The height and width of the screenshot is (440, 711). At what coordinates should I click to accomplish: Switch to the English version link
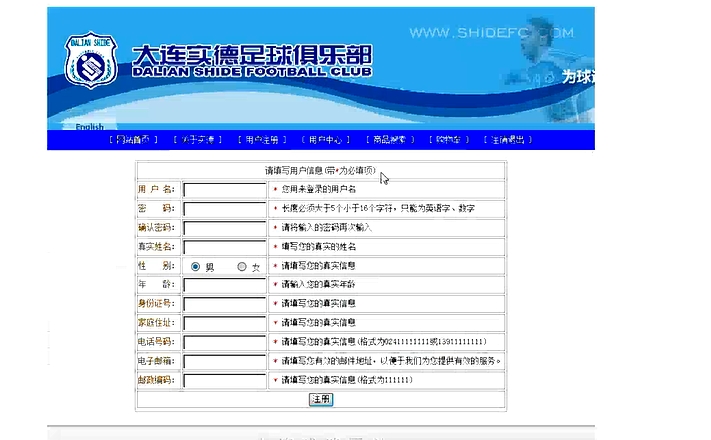(89, 127)
